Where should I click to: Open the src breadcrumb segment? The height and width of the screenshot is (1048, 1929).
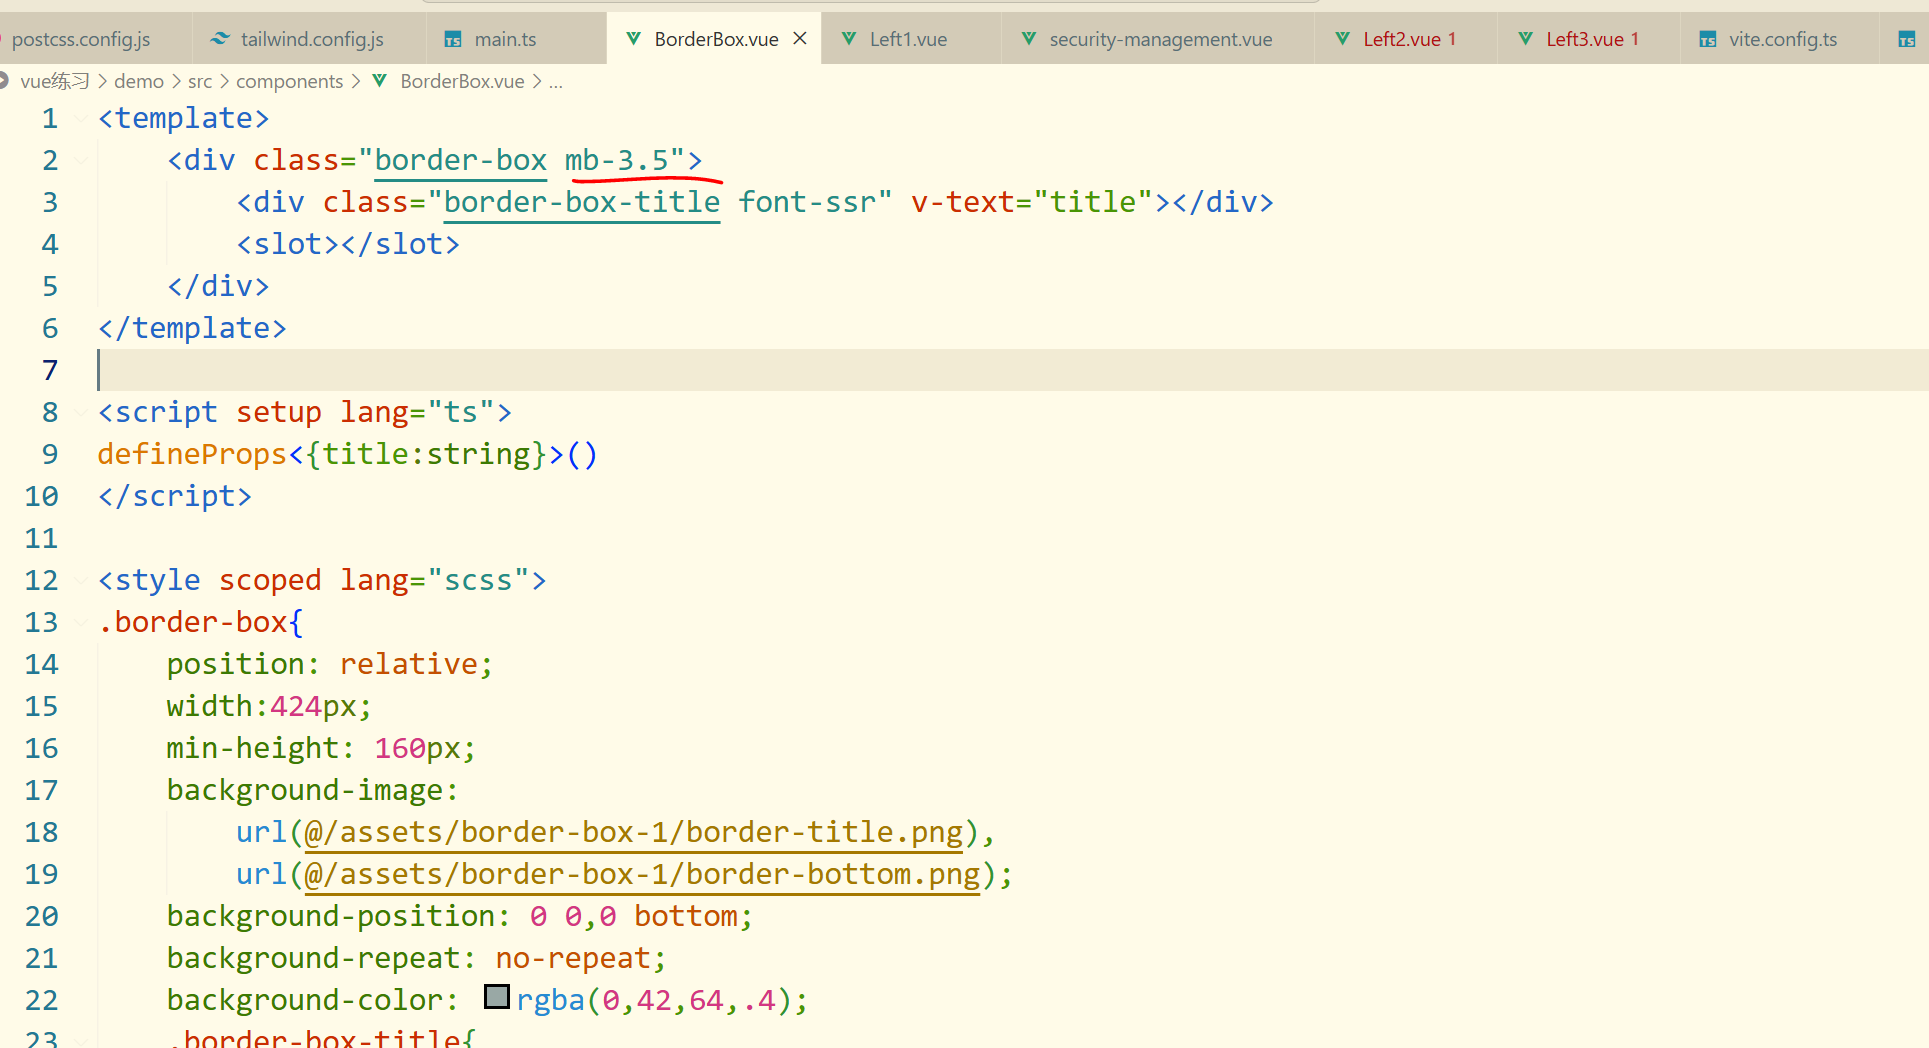click(200, 81)
